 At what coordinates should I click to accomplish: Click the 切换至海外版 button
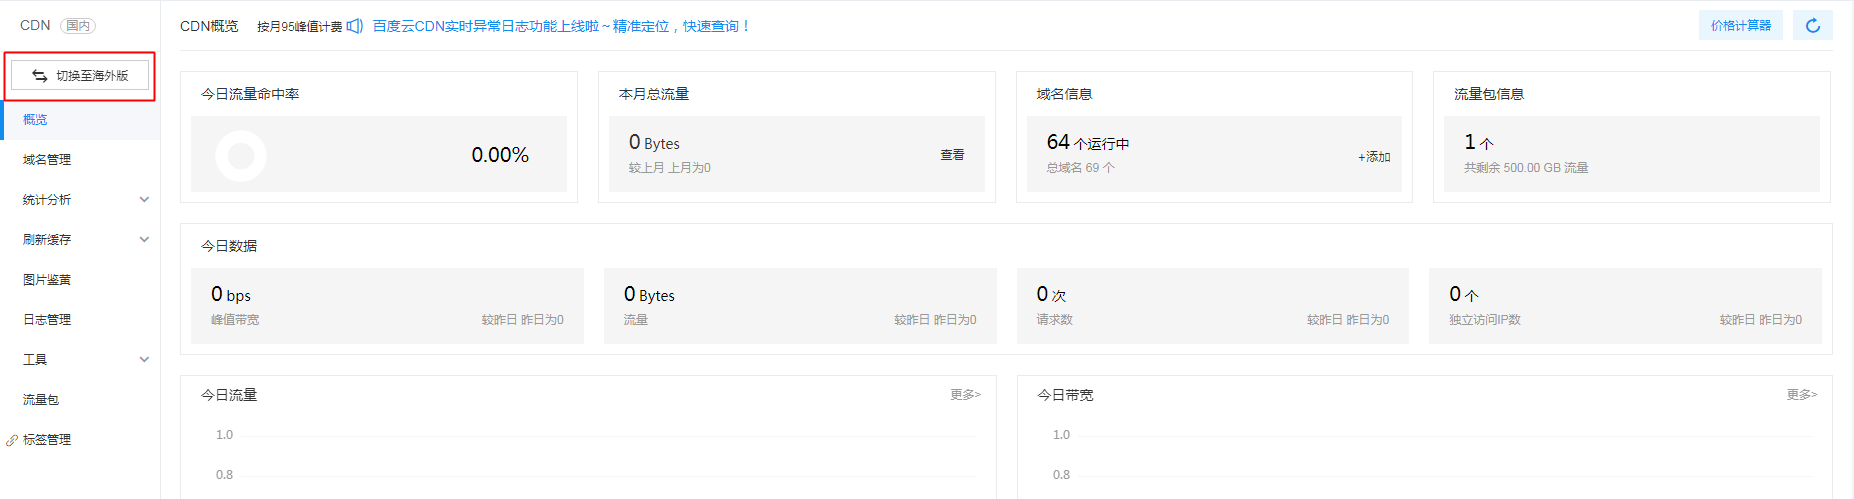80,76
